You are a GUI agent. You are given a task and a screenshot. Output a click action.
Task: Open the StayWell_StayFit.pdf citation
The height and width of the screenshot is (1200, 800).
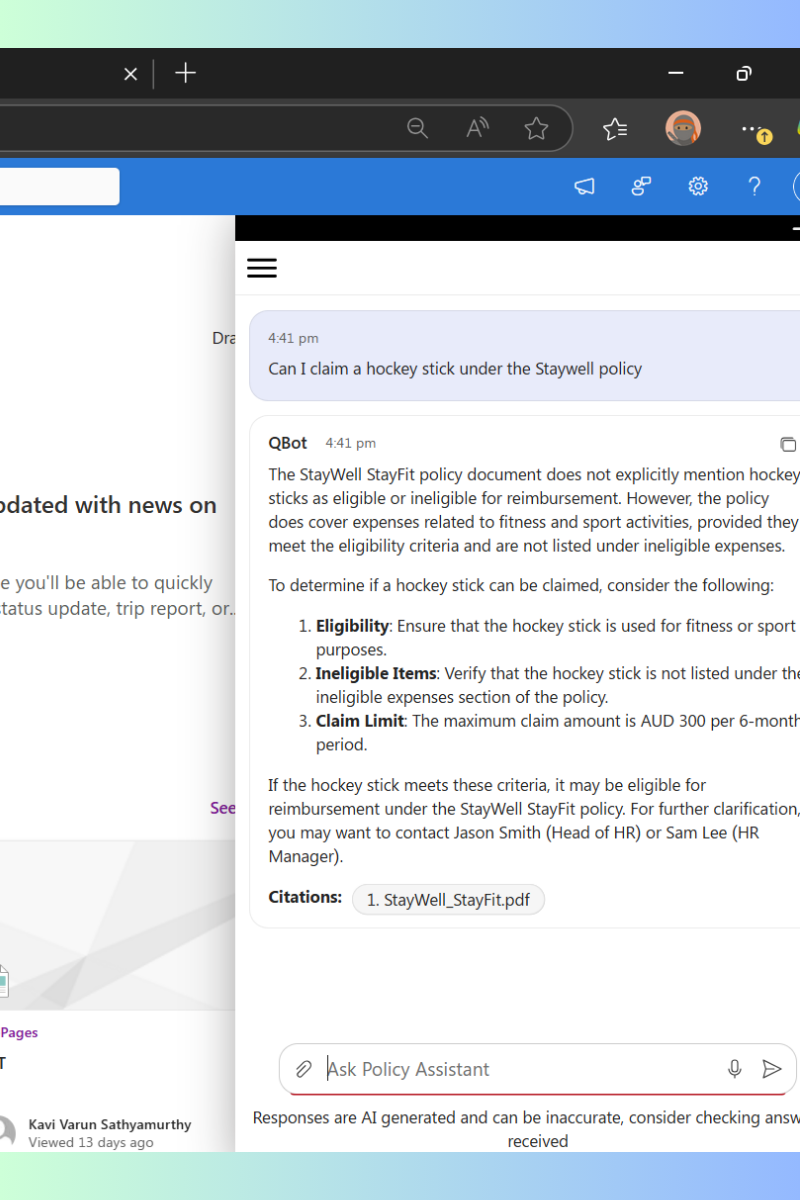pos(448,900)
